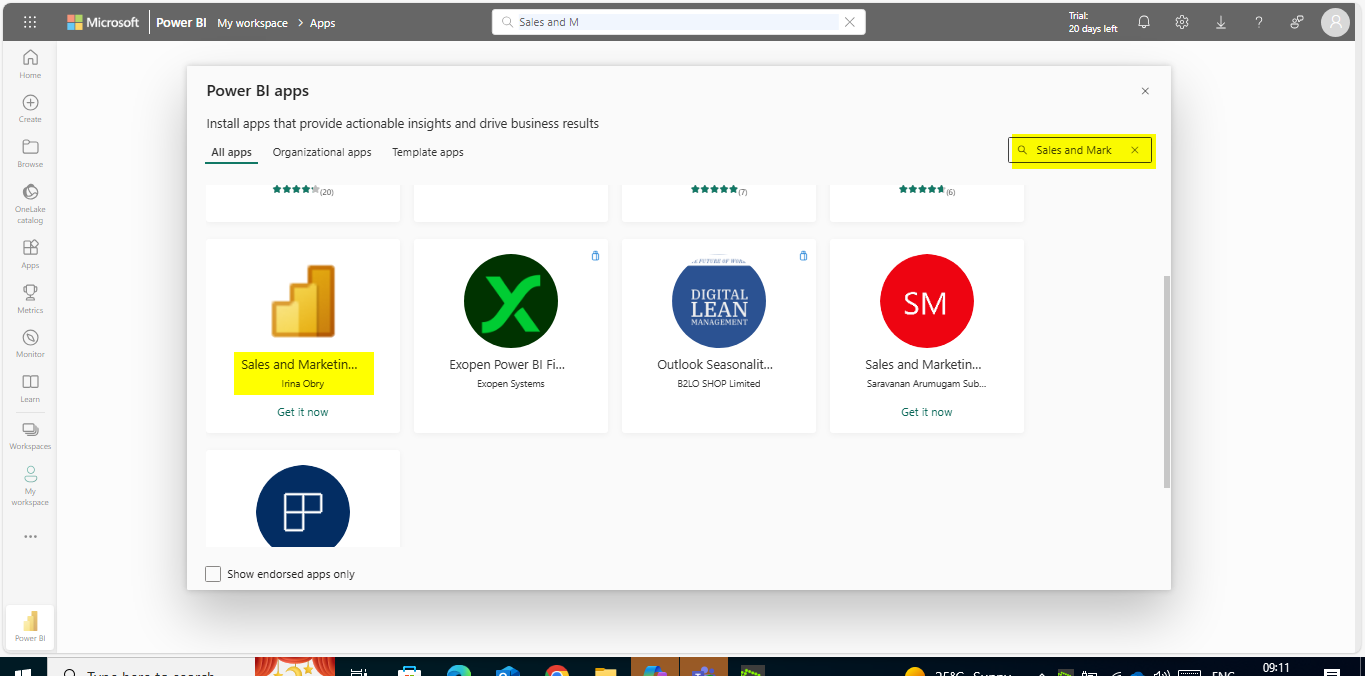Open the Settings gear in the header
1365x676 pixels.
[x=1182, y=22]
